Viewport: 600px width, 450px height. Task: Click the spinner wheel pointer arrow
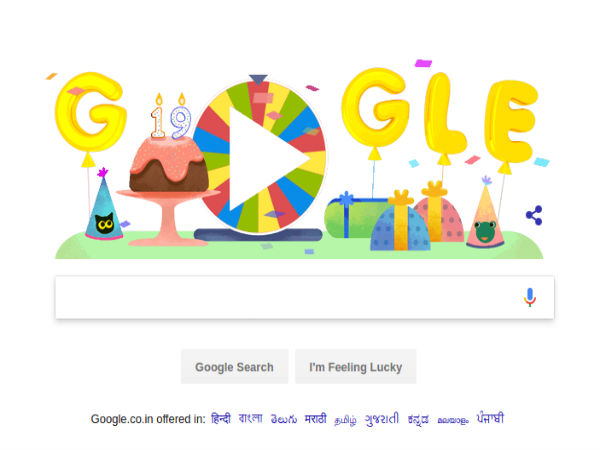tap(258, 79)
